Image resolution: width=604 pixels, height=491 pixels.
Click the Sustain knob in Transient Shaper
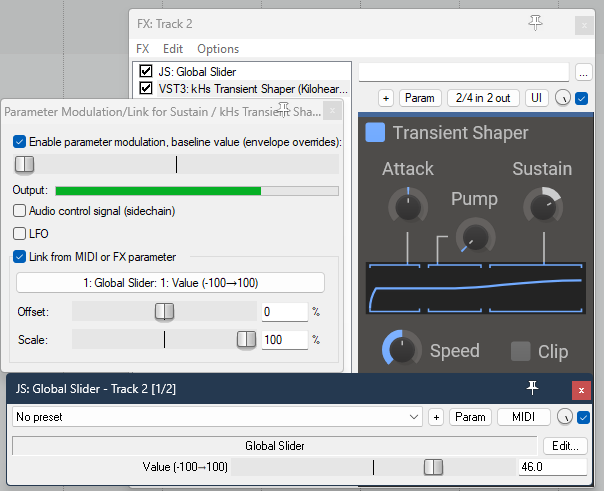point(542,206)
